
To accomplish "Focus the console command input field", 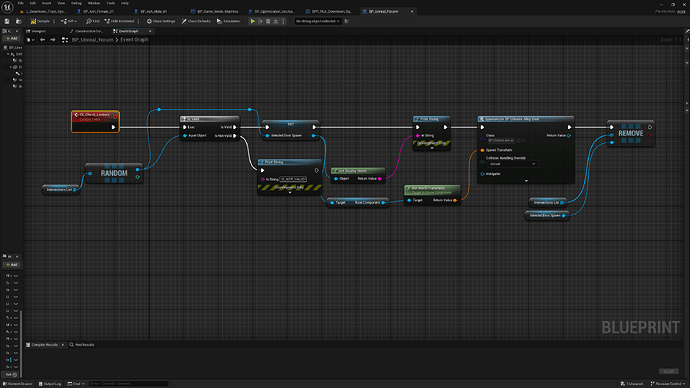I will tap(128, 384).
